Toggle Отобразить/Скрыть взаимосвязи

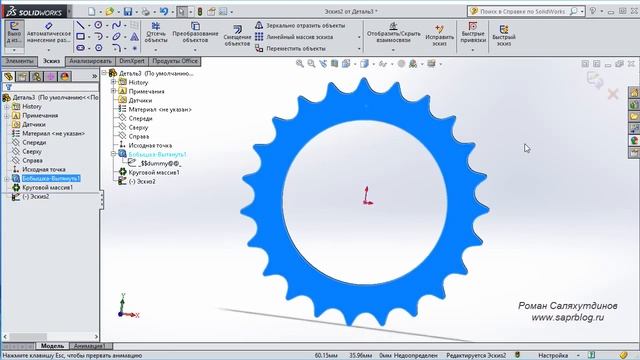[393, 33]
